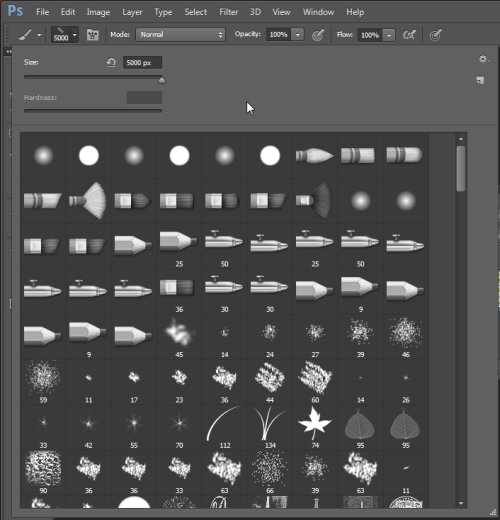Enable pressure for size icon

tap(436, 35)
